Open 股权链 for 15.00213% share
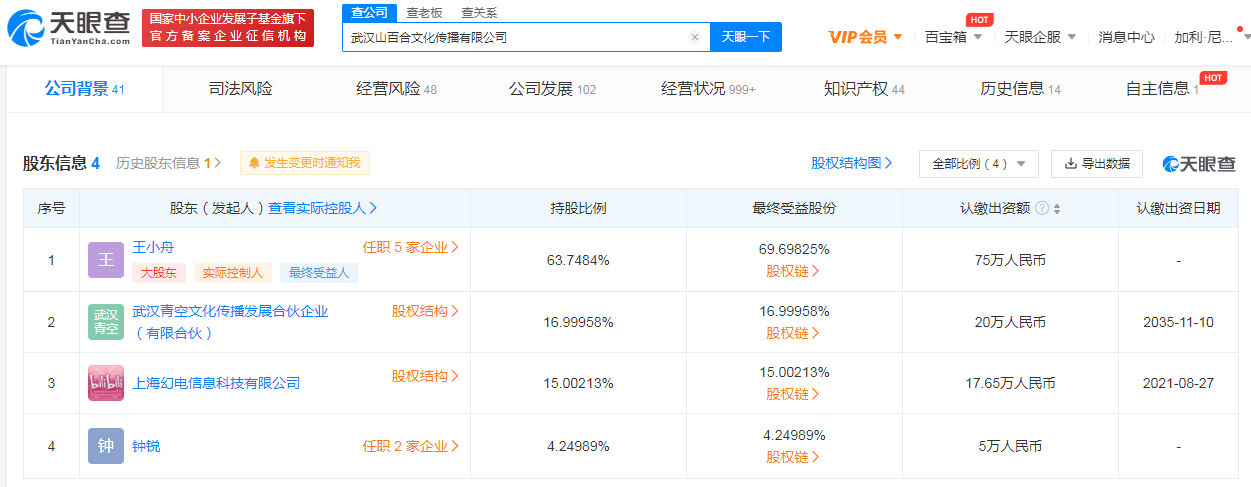Viewport: 1251px width, 487px height. tap(794, 394)
